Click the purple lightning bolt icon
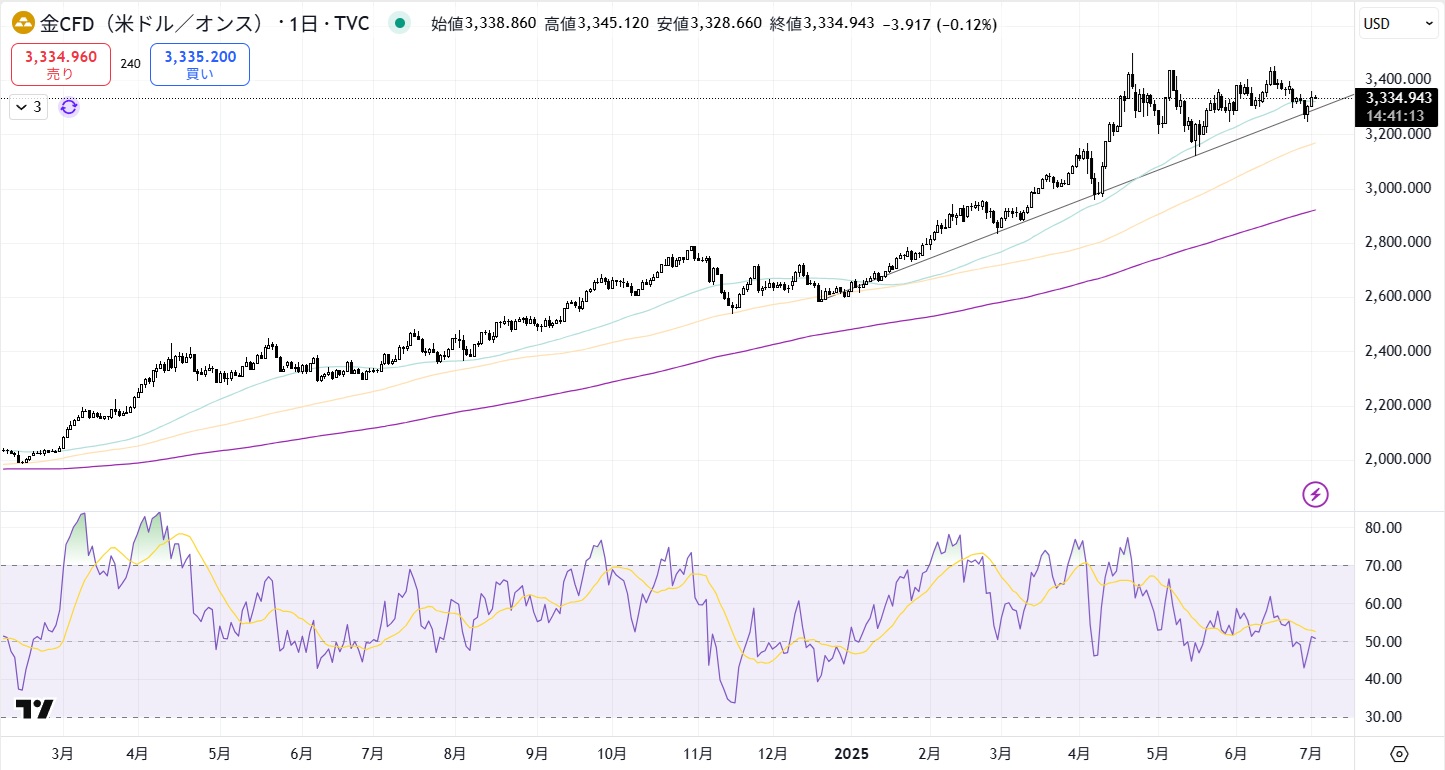1445x770 pixels. pos(1315,494)
